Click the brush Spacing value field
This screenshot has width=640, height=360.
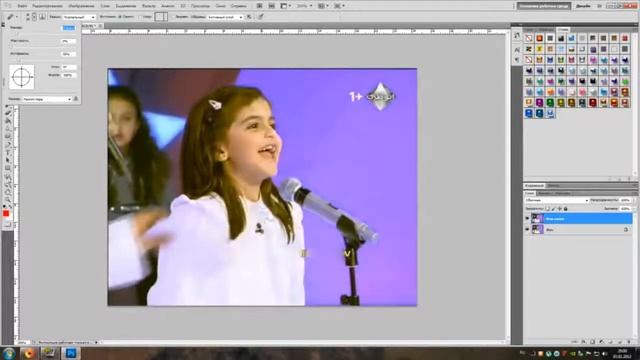[x=69, y=54]
